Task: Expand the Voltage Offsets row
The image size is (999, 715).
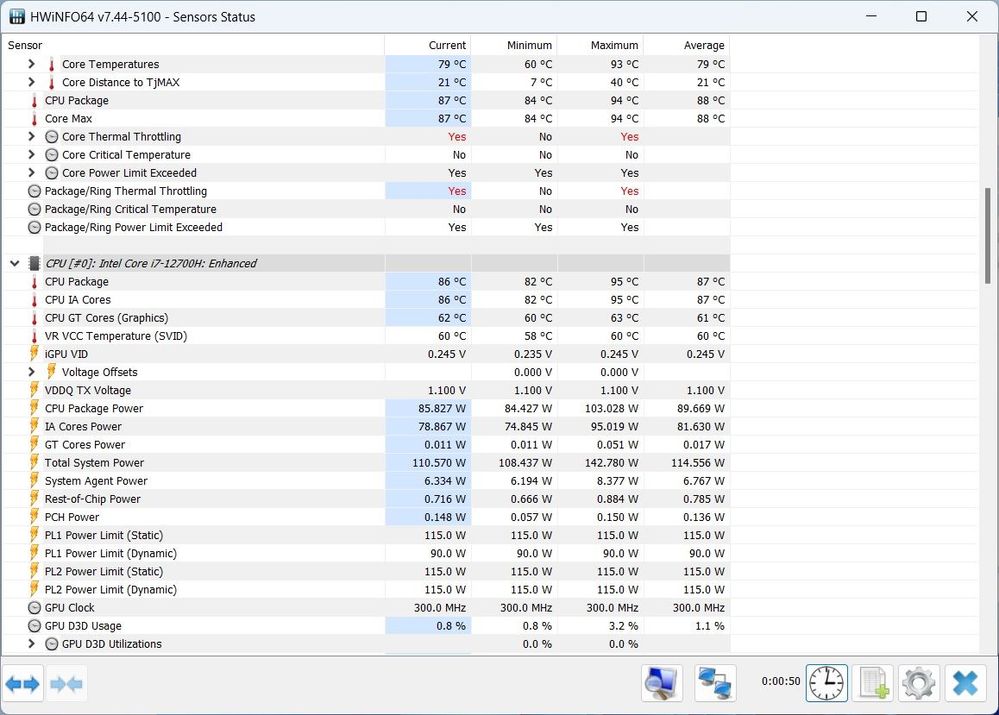Action: (32, 372)
